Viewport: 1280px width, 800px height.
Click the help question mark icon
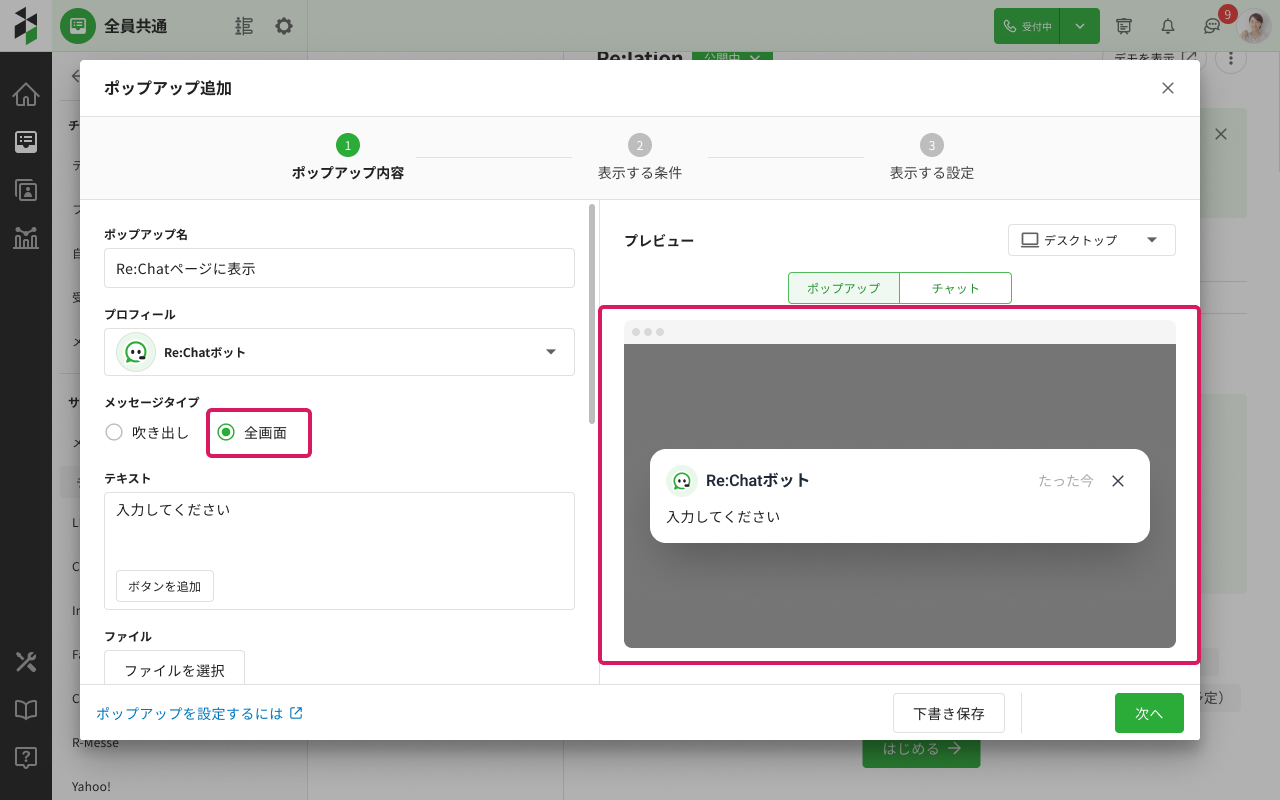tap(26, 758)
